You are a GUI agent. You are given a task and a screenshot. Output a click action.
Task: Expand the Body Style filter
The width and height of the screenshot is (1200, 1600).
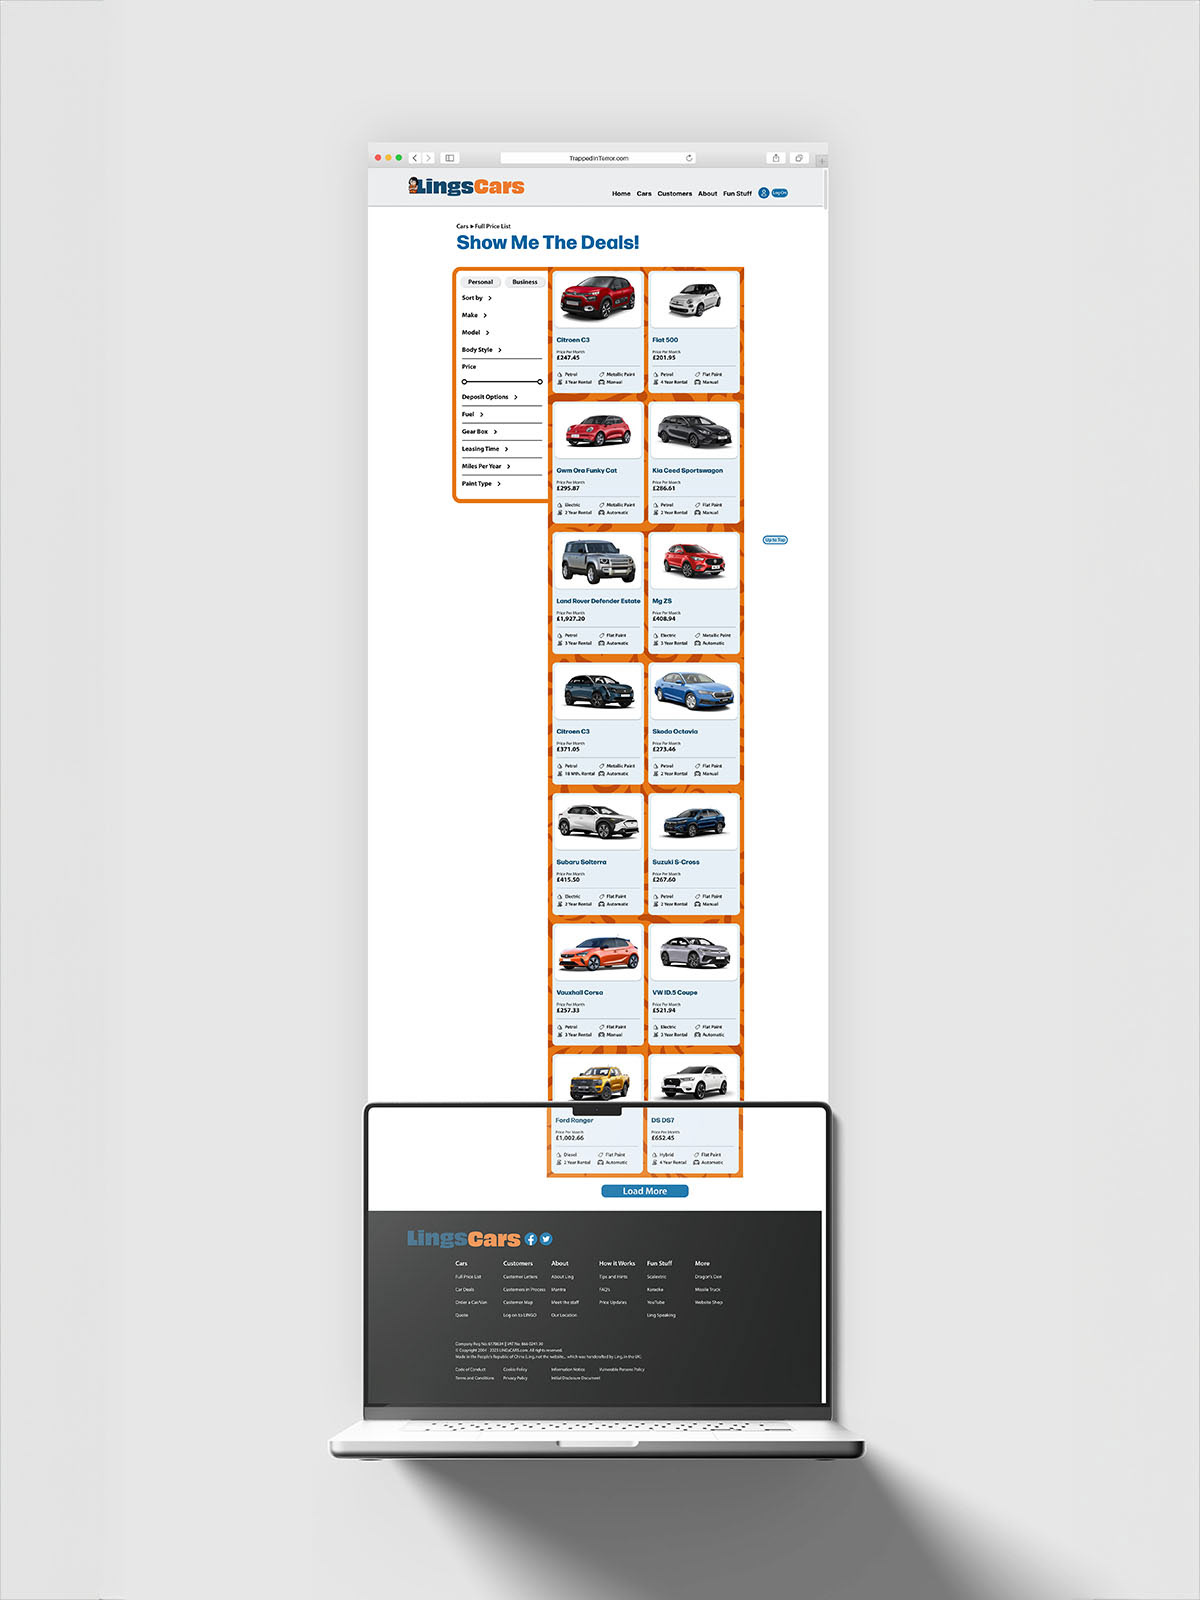(x=482, y=350)
